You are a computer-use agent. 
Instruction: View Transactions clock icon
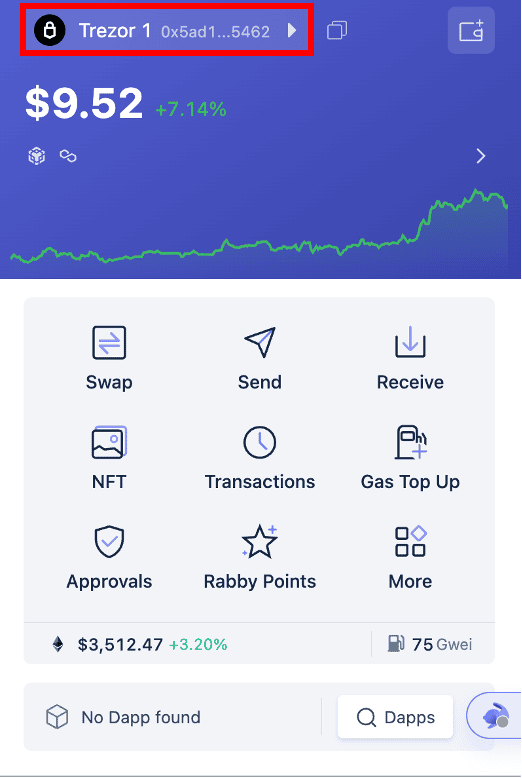(x=260, y=442)
